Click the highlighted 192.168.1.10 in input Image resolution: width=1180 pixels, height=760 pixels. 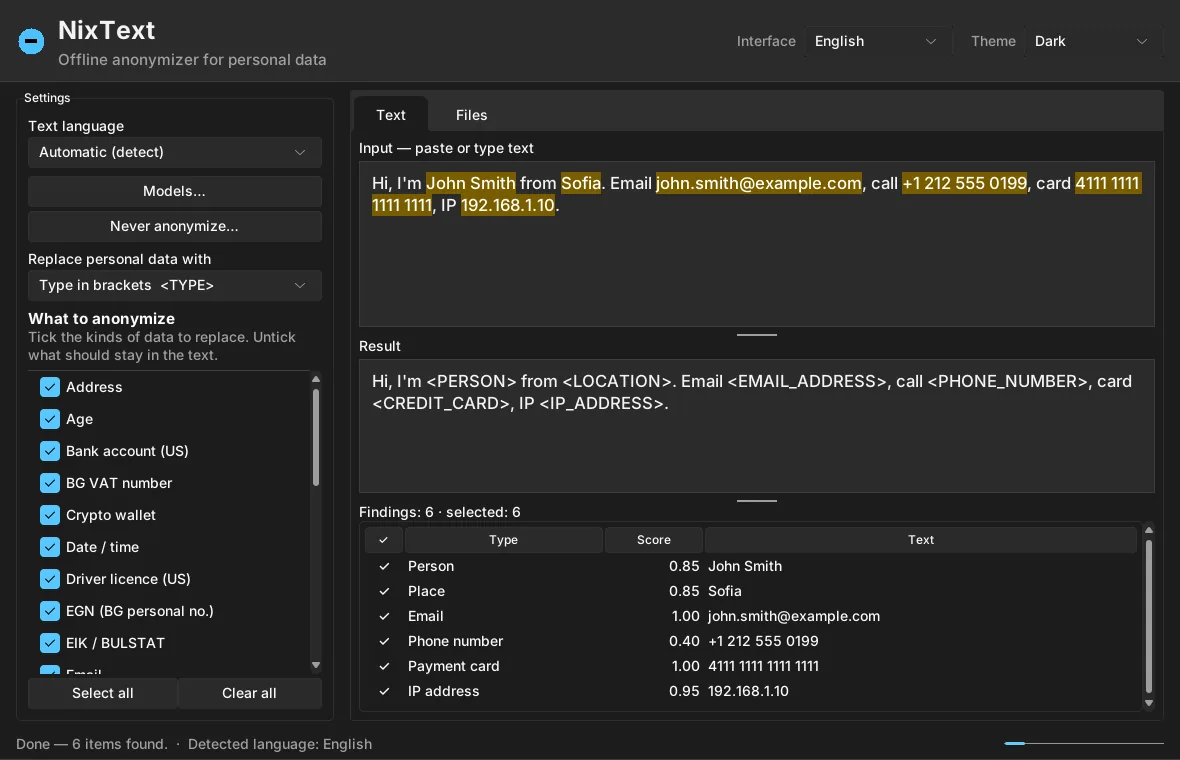click(x=507, y=205)
